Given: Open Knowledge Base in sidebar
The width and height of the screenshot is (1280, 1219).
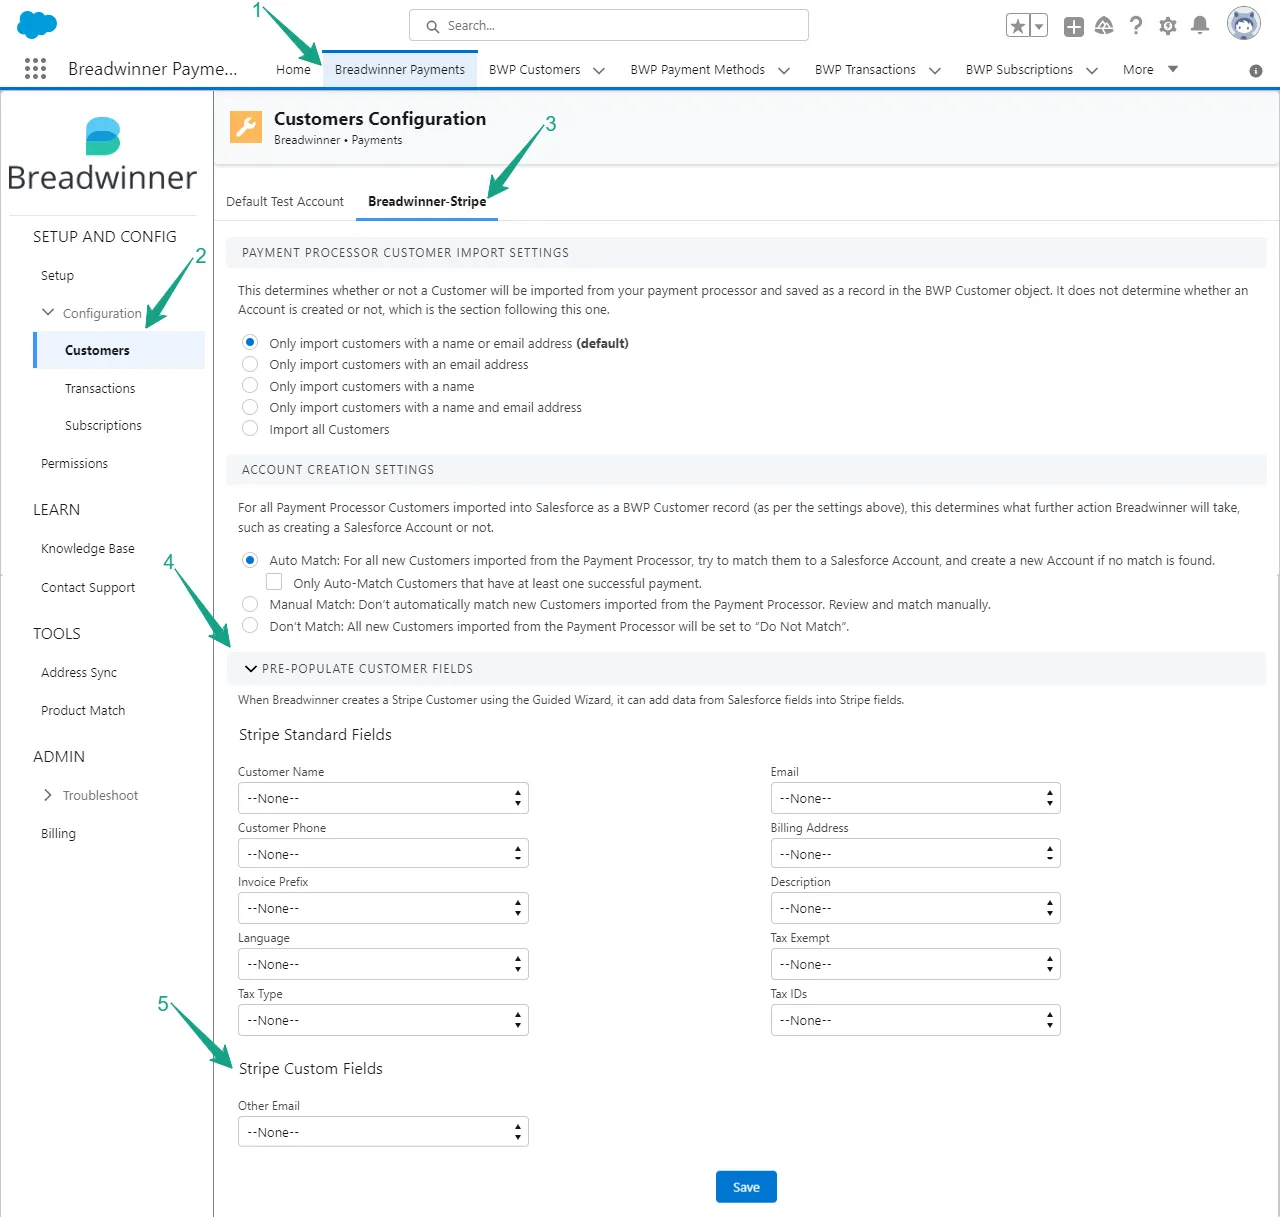Looking at the screenshot, I should pos(88,548).
